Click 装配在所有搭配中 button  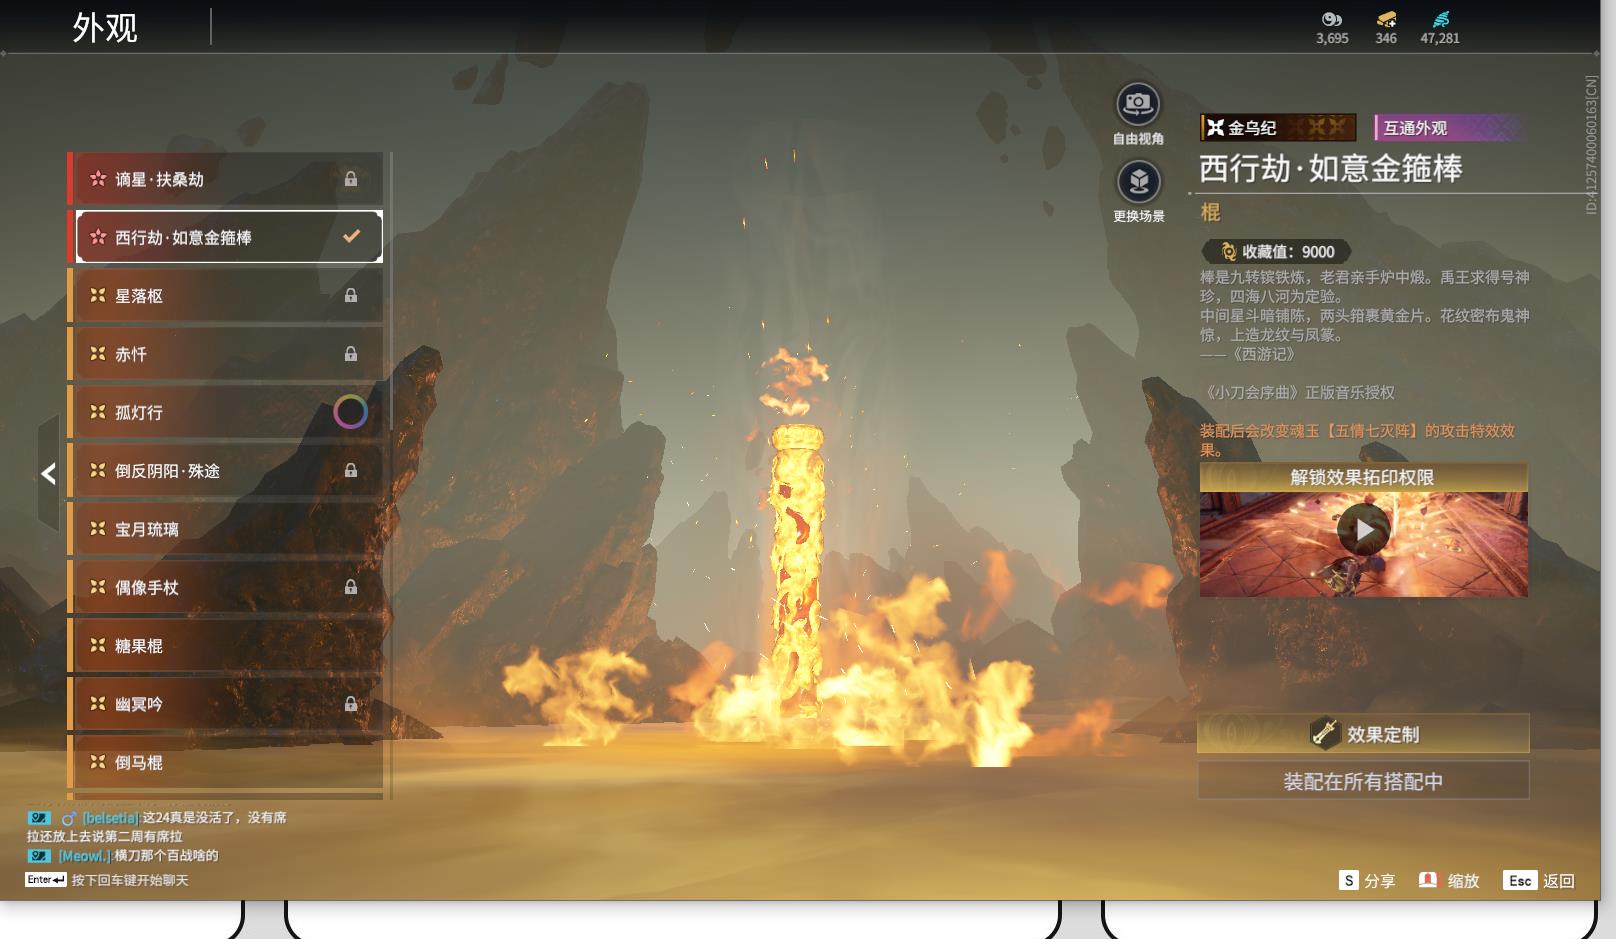(x=1363, y=781)
